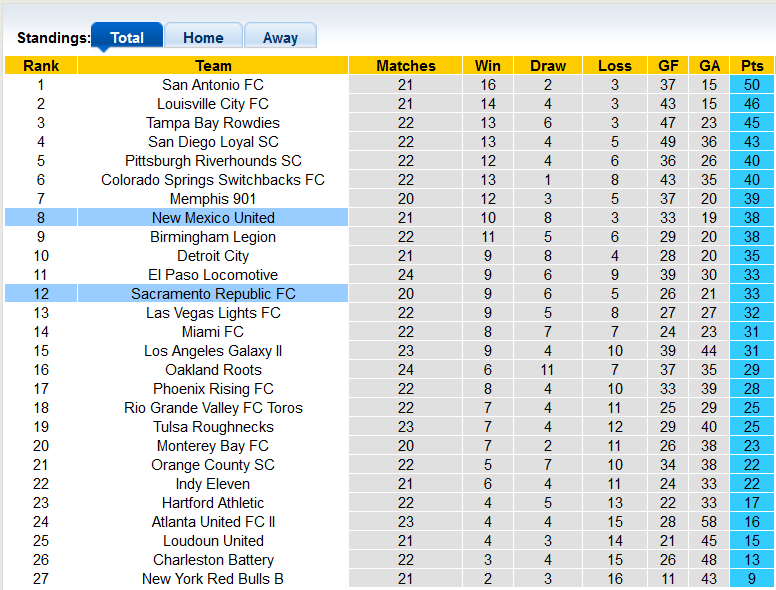
Task: Select the highlighted New Mexico United row
Action: click(213, 218)
